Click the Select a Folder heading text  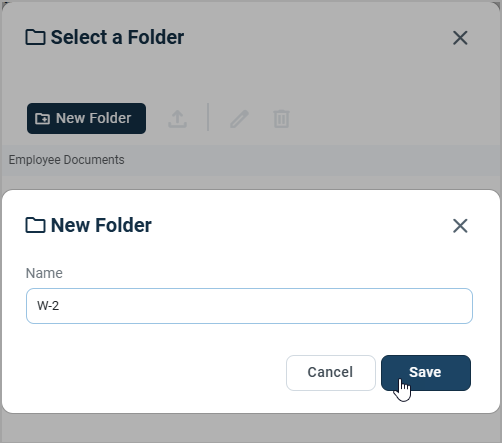tap(117, 37)
